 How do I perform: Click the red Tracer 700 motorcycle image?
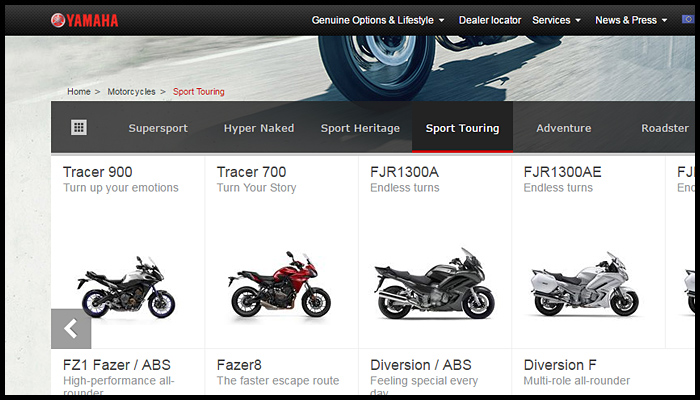pyautogui.click(x=279, y=284)
